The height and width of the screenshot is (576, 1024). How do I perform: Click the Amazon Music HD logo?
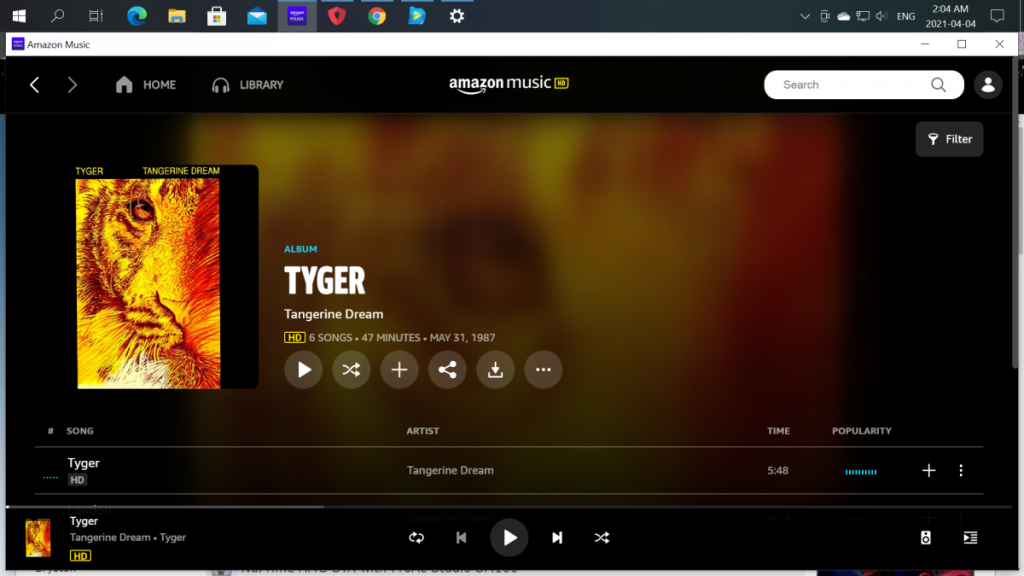(509, 84)
